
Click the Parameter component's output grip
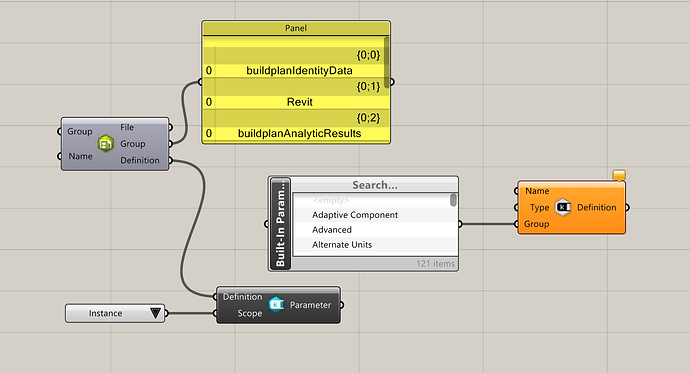(x=342, y=305)
